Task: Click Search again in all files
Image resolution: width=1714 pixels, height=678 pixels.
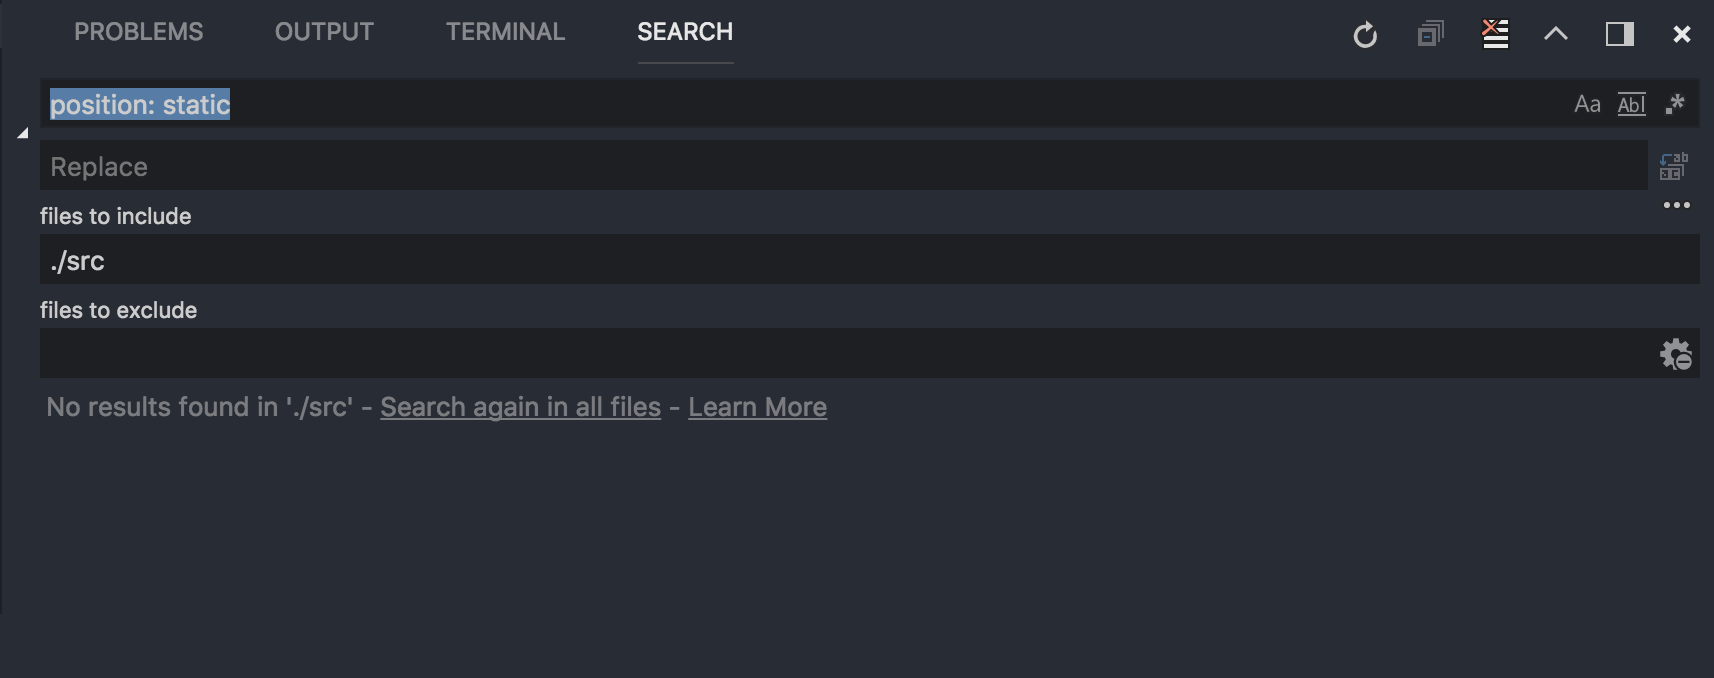Action: pos(520,407)
